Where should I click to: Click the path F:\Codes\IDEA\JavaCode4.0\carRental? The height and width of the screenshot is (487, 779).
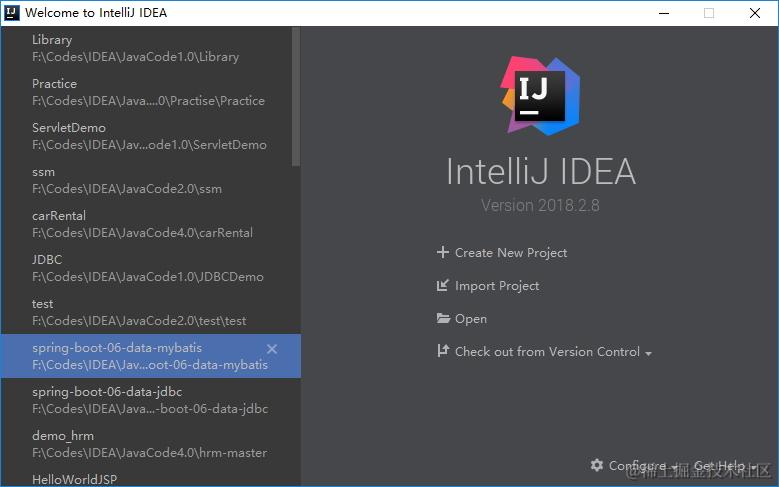coord(142,233)
